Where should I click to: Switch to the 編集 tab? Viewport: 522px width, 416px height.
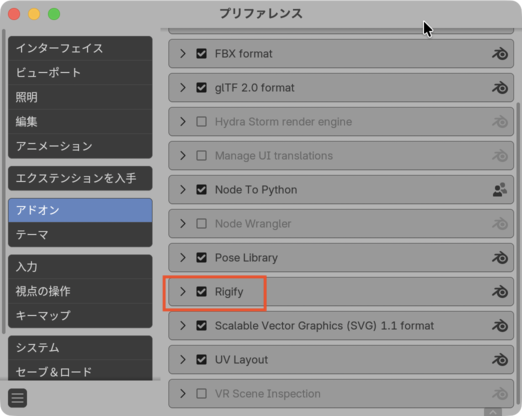coord(80,122)
